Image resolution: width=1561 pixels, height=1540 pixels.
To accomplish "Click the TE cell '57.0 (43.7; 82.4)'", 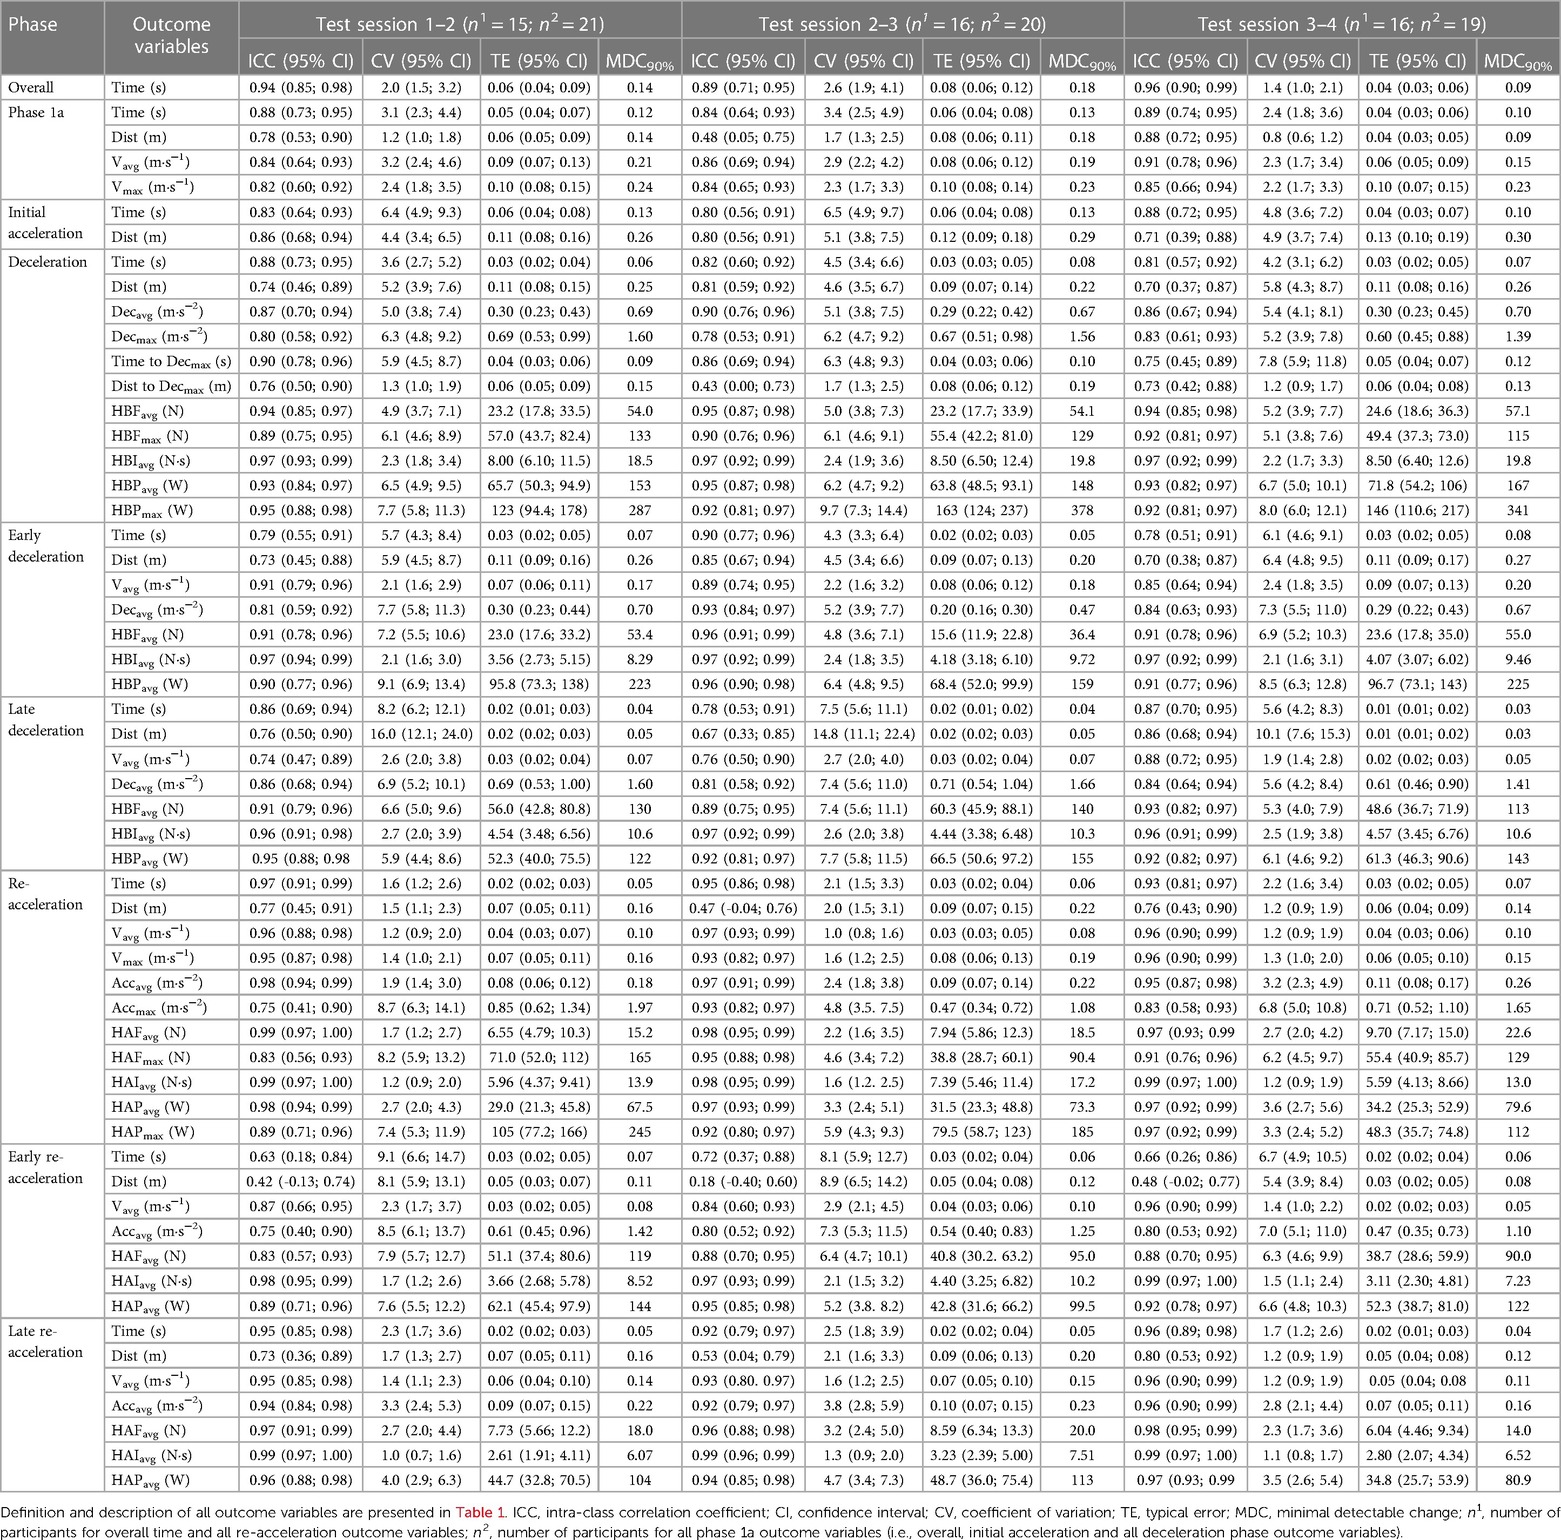I will (x=539, y=436).
